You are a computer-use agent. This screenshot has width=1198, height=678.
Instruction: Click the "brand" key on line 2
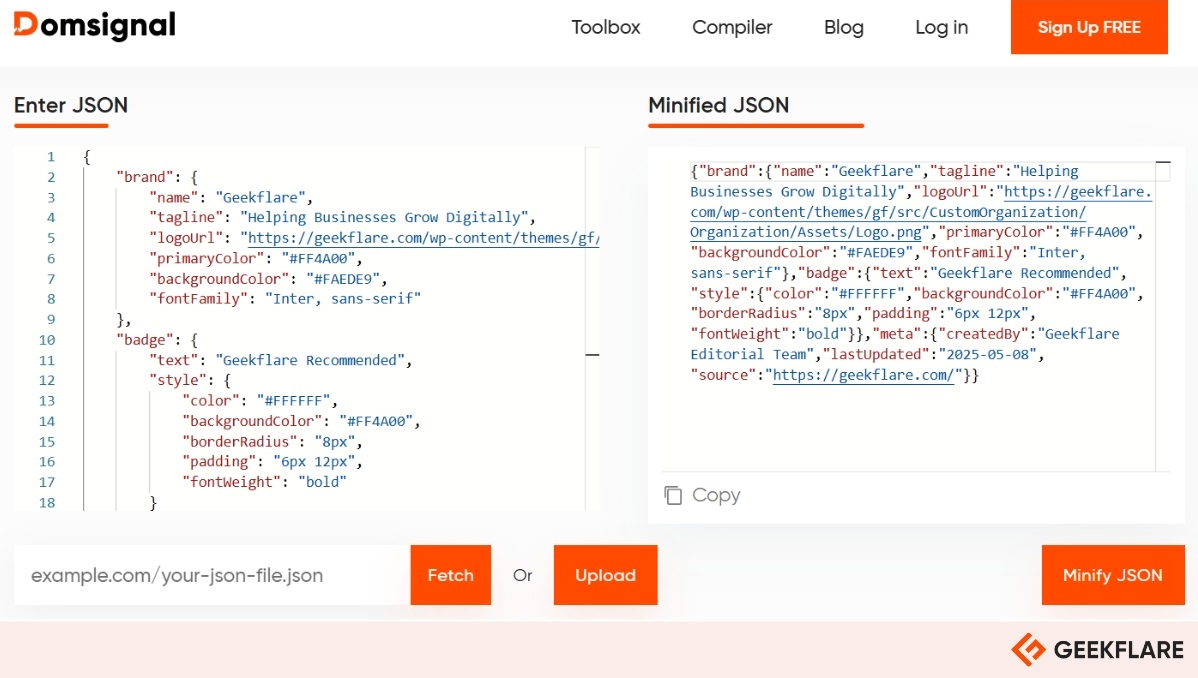pos(144,177)
